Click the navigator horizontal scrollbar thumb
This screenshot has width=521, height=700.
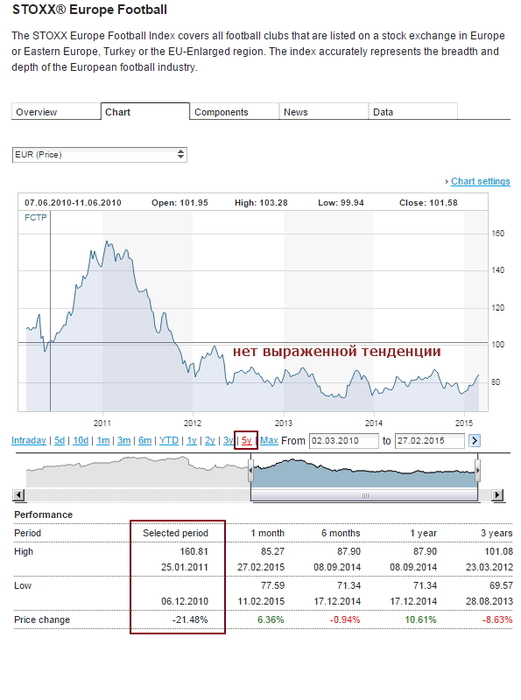364,495
